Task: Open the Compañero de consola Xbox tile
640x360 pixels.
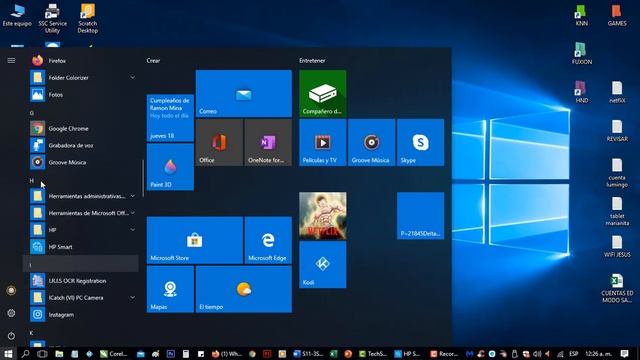Action: coord(323,93)
